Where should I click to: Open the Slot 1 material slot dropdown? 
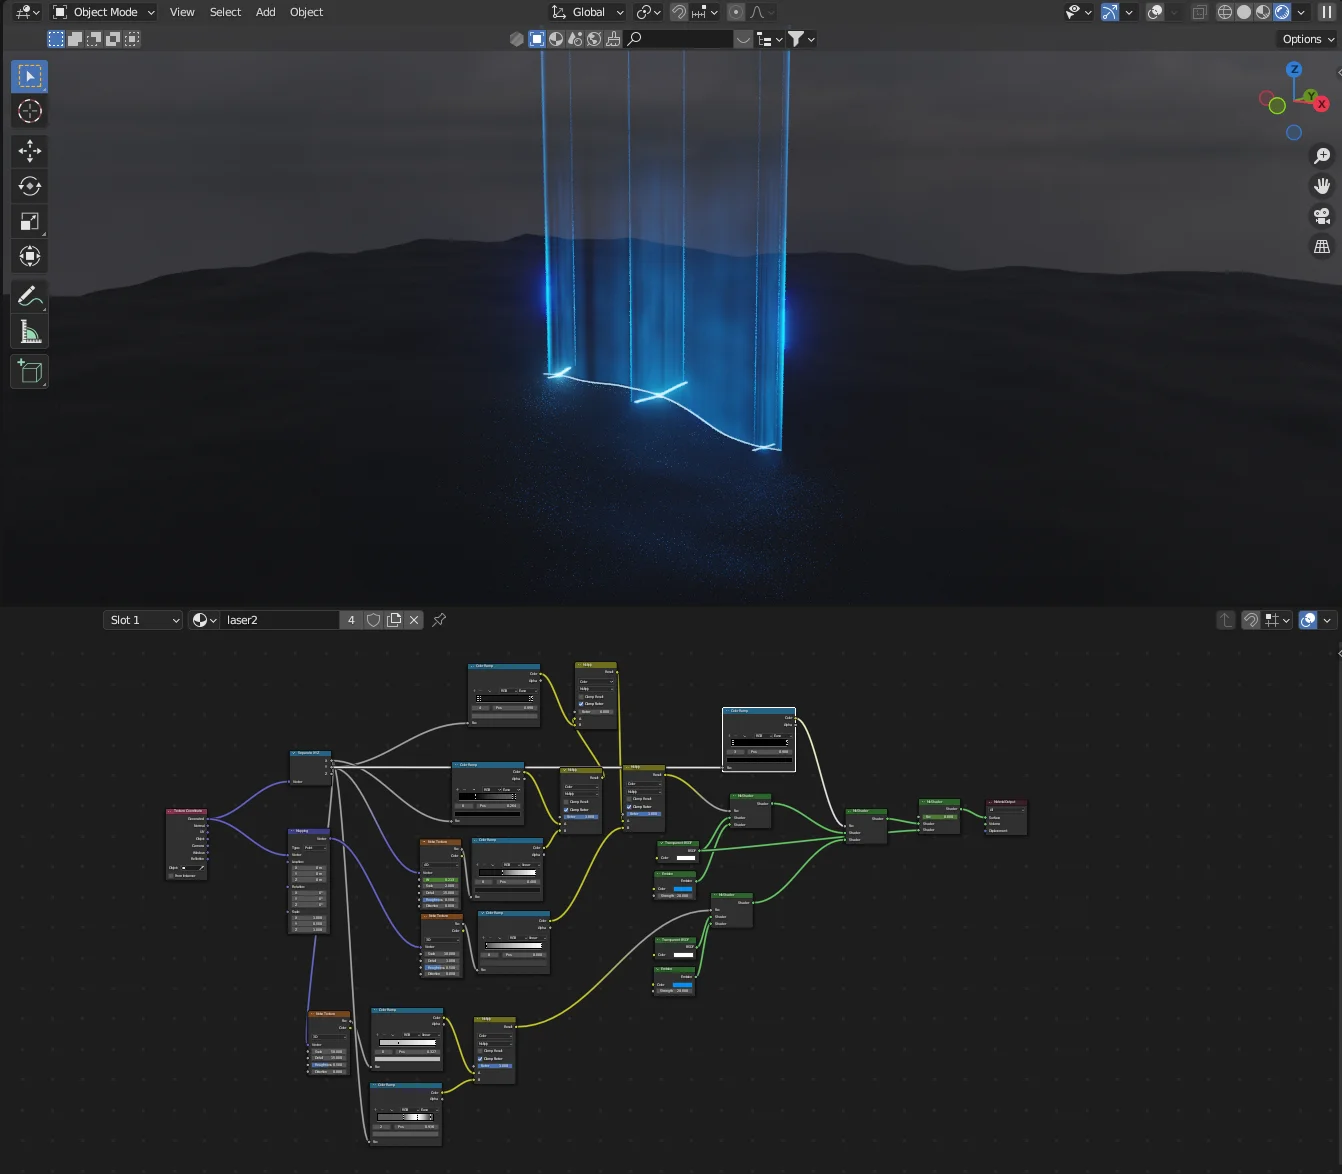[x=141, y=620]
